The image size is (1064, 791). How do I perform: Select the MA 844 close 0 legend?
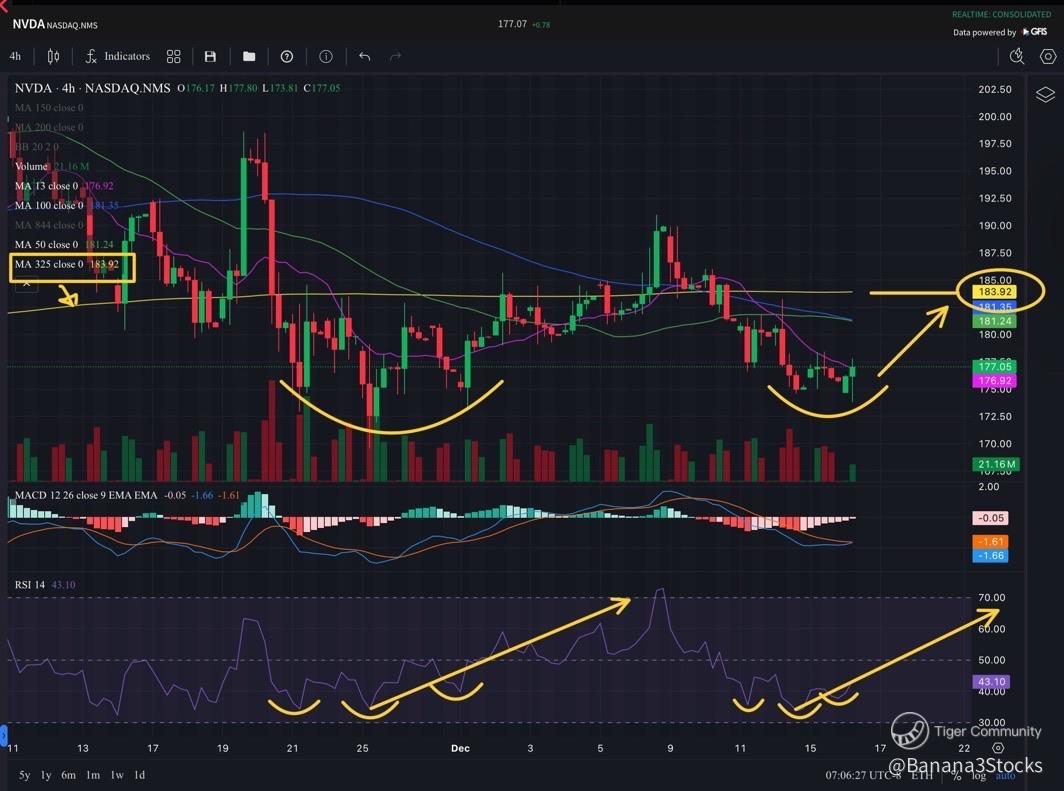coord(49,225)
